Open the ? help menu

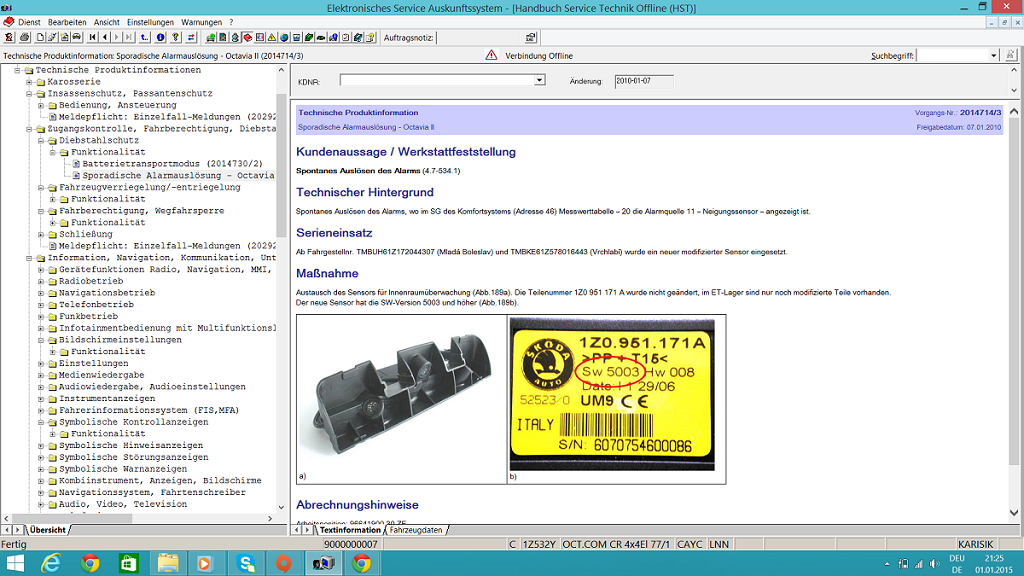click(x=231, y=22)
